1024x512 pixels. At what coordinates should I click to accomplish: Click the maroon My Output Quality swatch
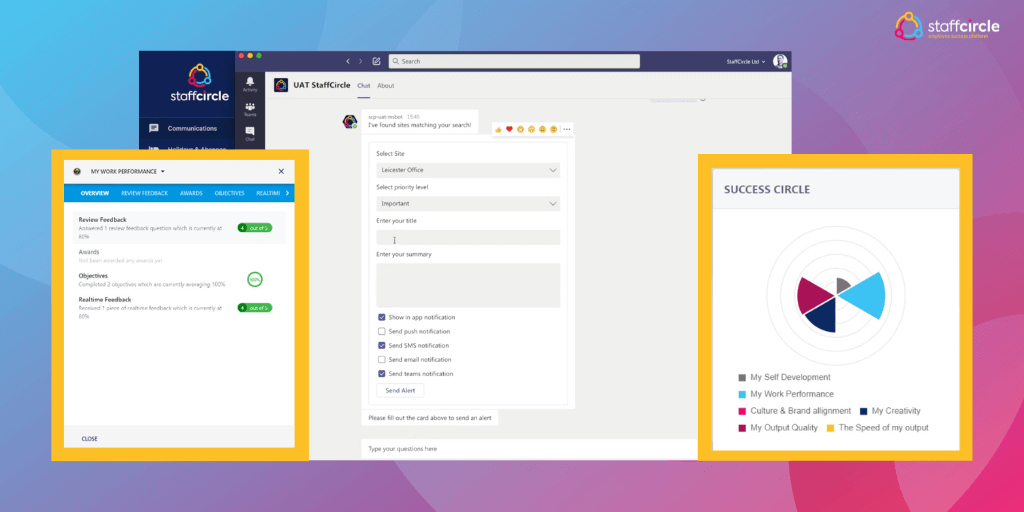(742, 428)
